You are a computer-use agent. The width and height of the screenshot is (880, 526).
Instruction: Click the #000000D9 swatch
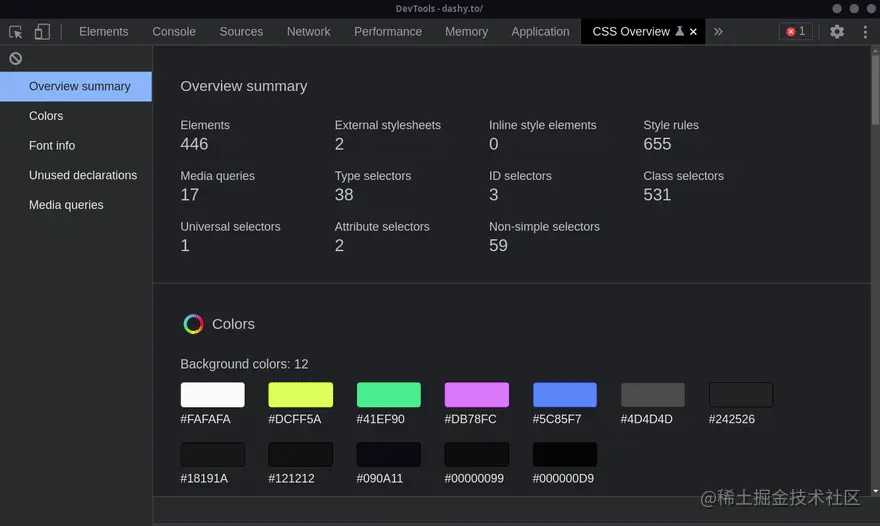pyautogui.click(x=565, y=454)
